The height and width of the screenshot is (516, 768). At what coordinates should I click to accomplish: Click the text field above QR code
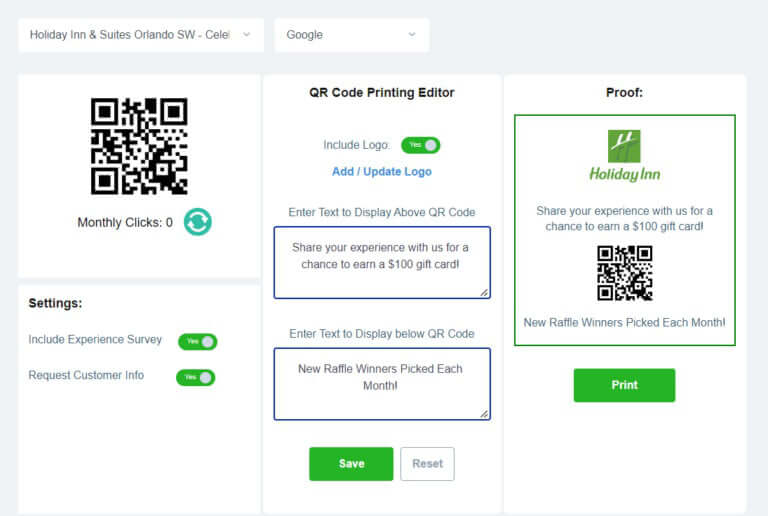[382, 262]
